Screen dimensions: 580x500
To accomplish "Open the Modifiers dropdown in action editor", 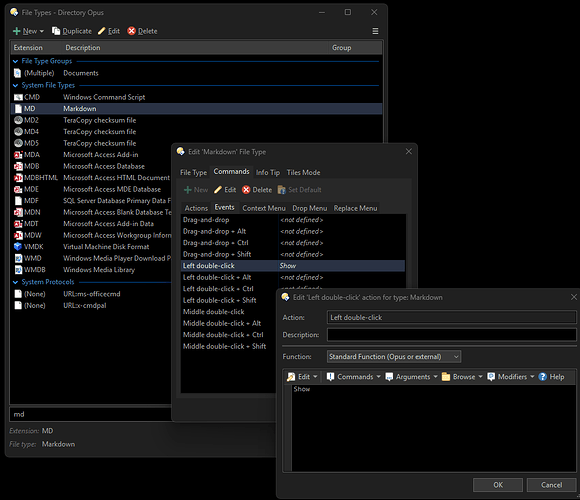I will (x=511, y=376).
